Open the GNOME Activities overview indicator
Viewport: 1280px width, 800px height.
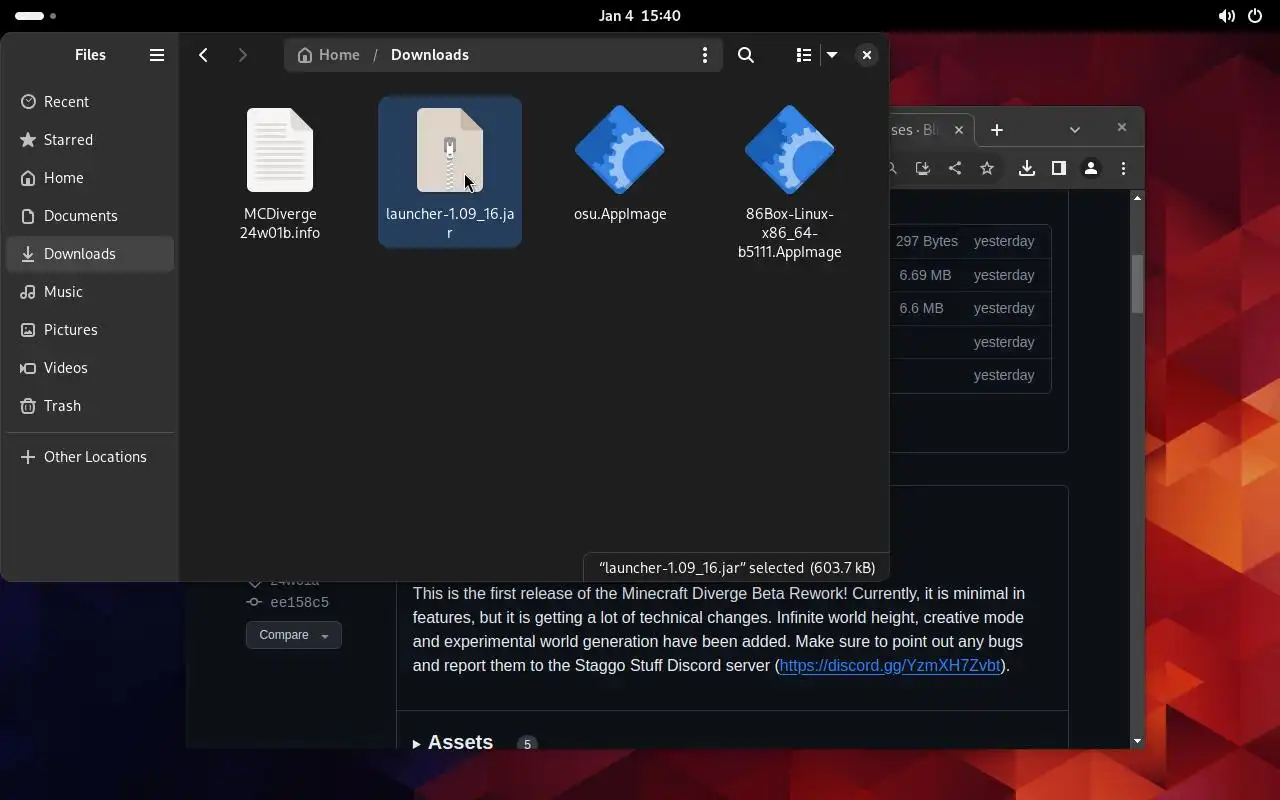click(36, 16)
